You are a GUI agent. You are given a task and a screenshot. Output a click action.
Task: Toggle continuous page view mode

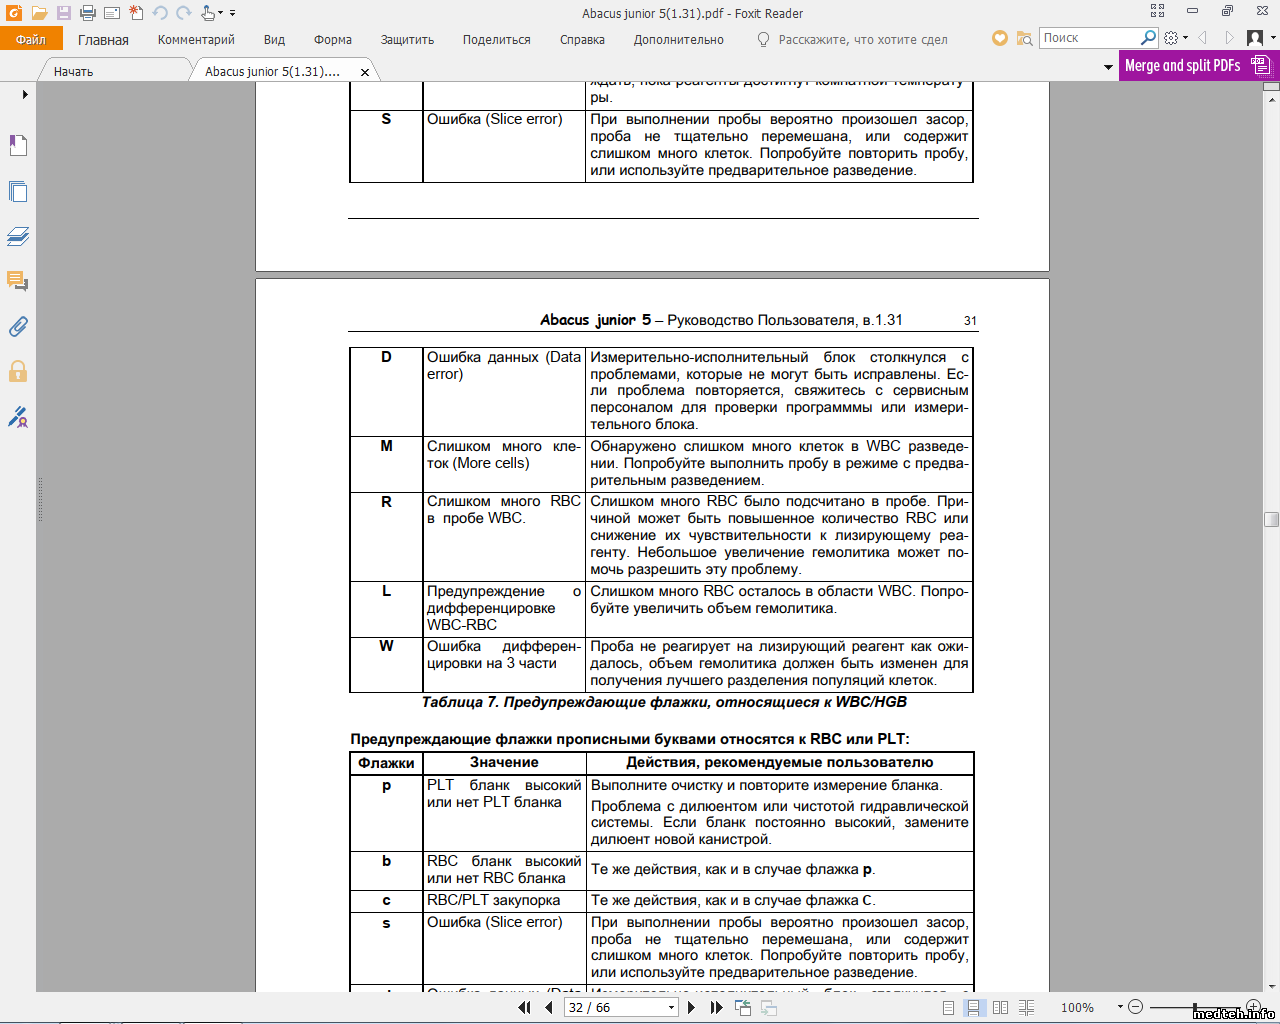(973, 1007)
